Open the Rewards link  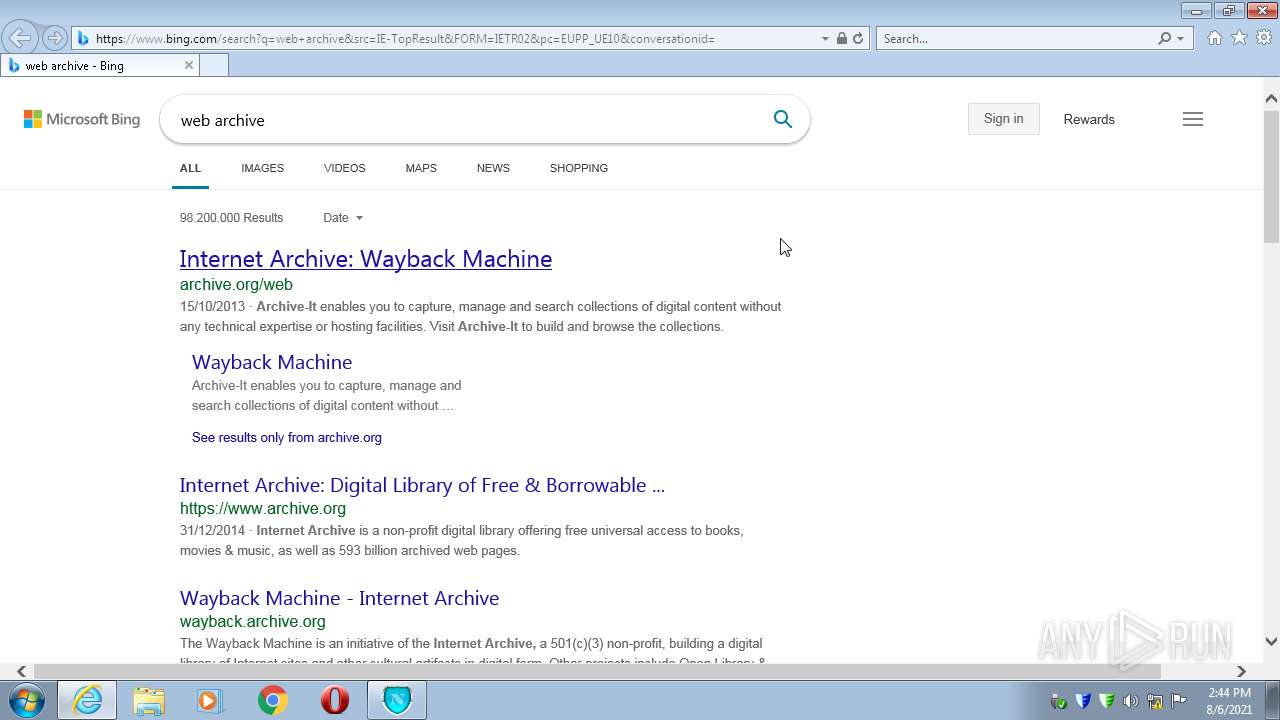pyautogui.click(x=1089, y=119)
